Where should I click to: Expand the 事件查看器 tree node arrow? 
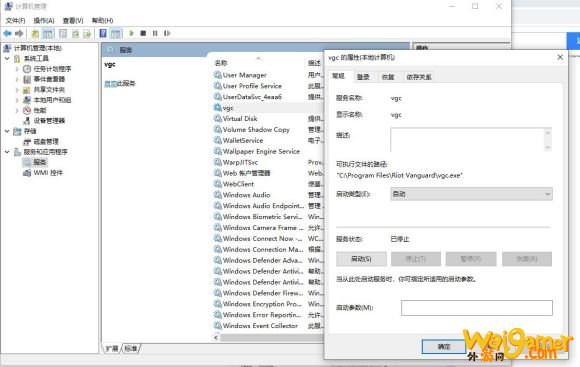coord(17,79)
